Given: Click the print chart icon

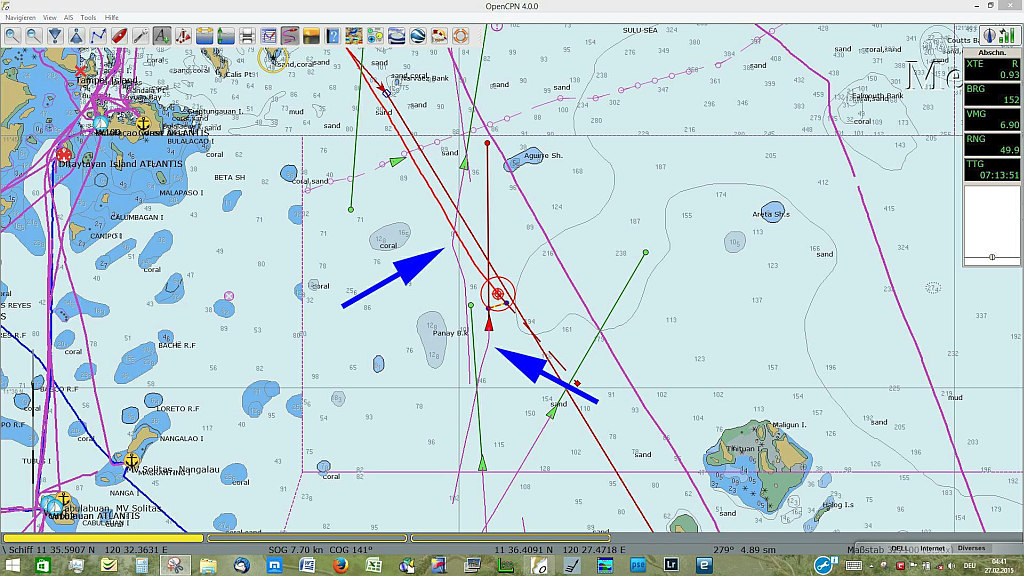Looking at the screenshot, I should (x=247, y=36).
